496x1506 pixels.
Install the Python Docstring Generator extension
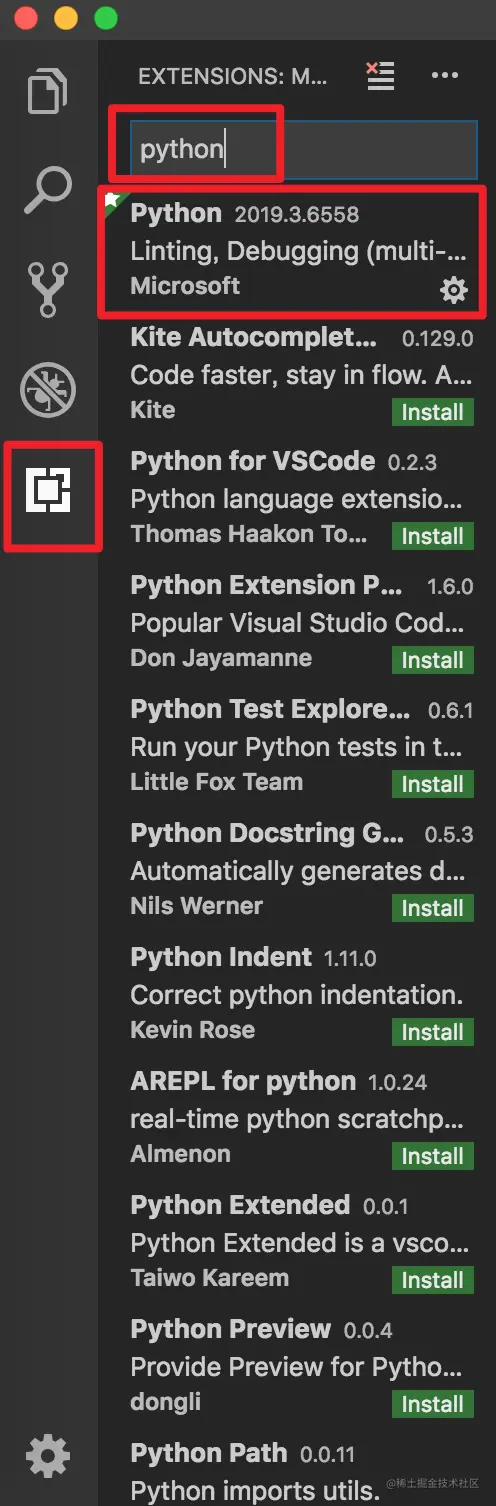click(432, 908)
